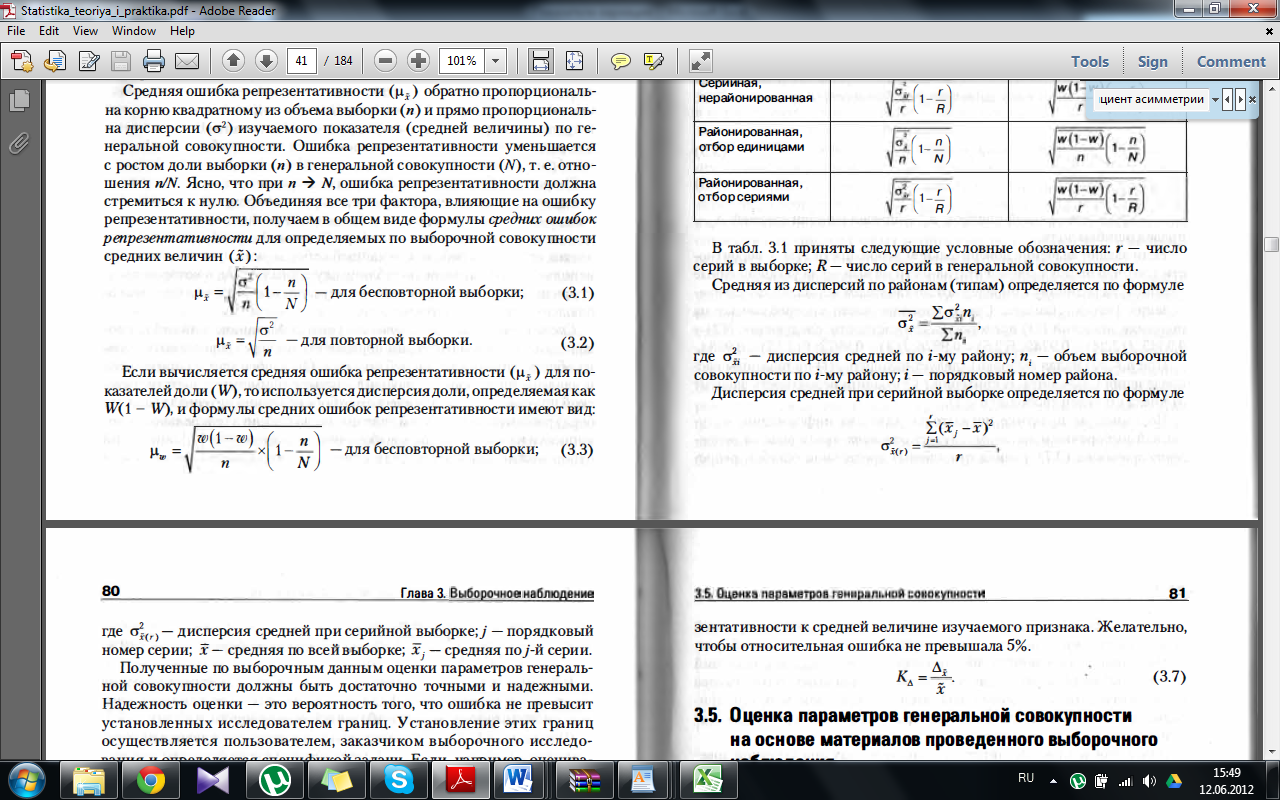
Task: Click the volume speaker tray icon
Action: point(1148,780)
